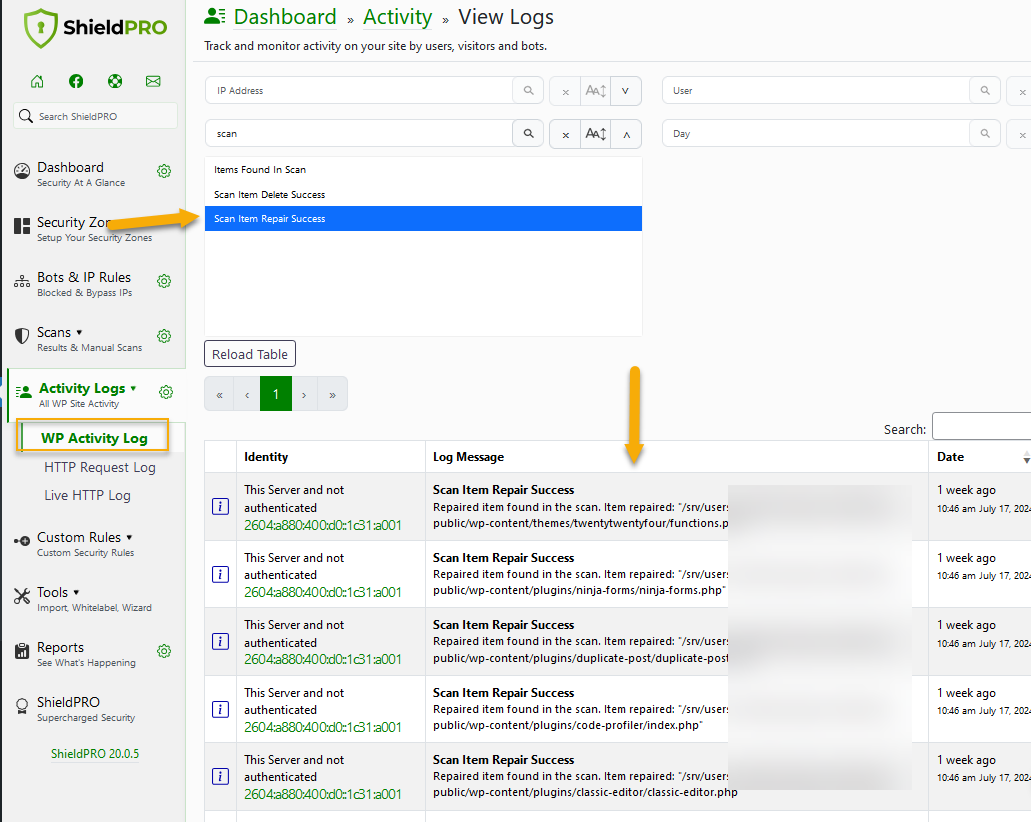
Task: Open Activity Logs gear icon
Action: pyautogui.click(x=166, y=393)
